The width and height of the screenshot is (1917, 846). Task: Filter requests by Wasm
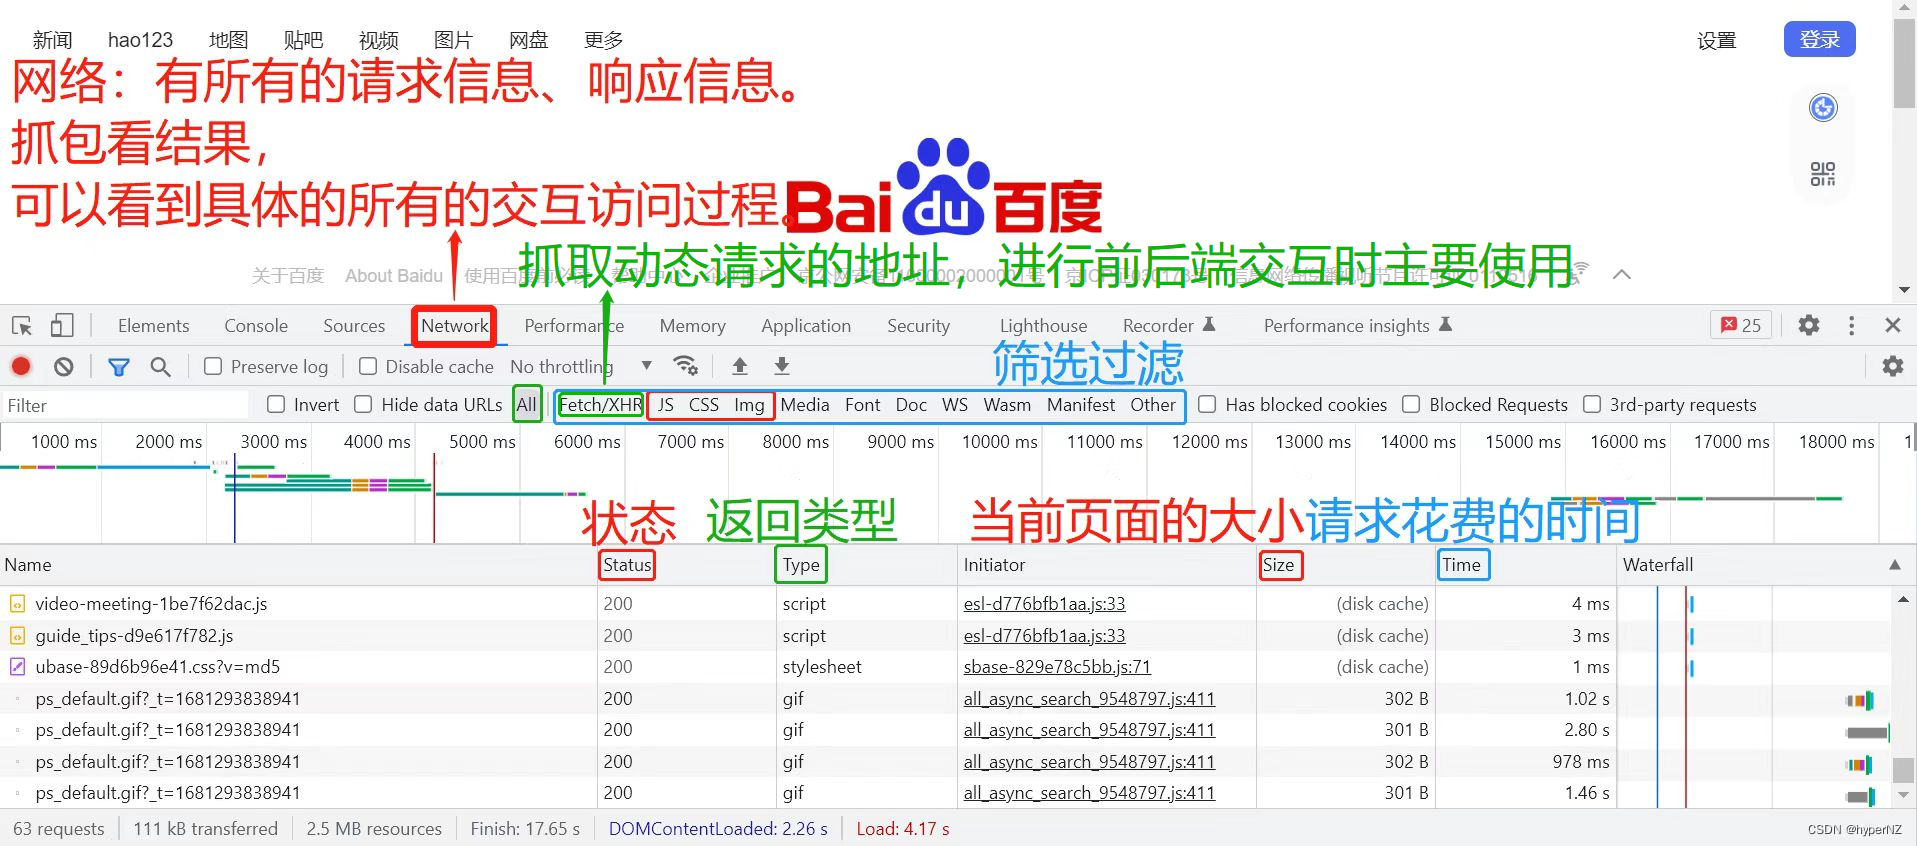click(x=1007, y=404)
